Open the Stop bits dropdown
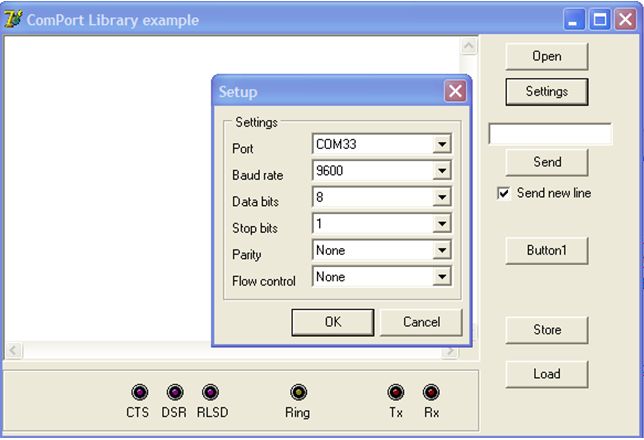 (x=441, y=225)
